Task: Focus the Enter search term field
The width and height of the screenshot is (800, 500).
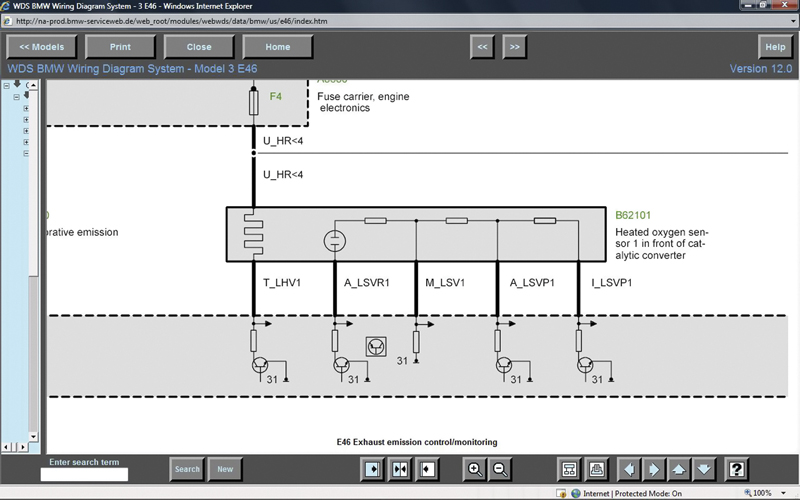Action: [84, 474]
